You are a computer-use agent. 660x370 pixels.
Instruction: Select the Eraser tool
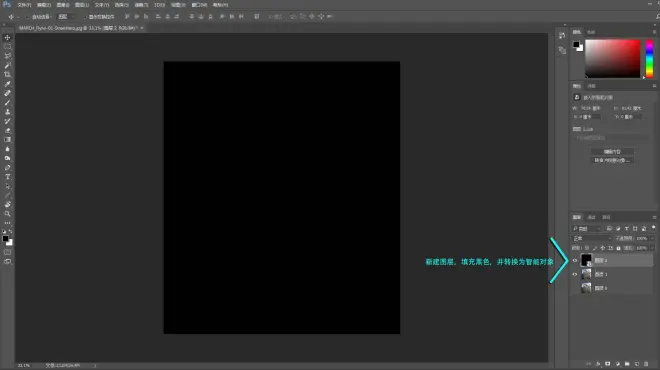point(8,130)
